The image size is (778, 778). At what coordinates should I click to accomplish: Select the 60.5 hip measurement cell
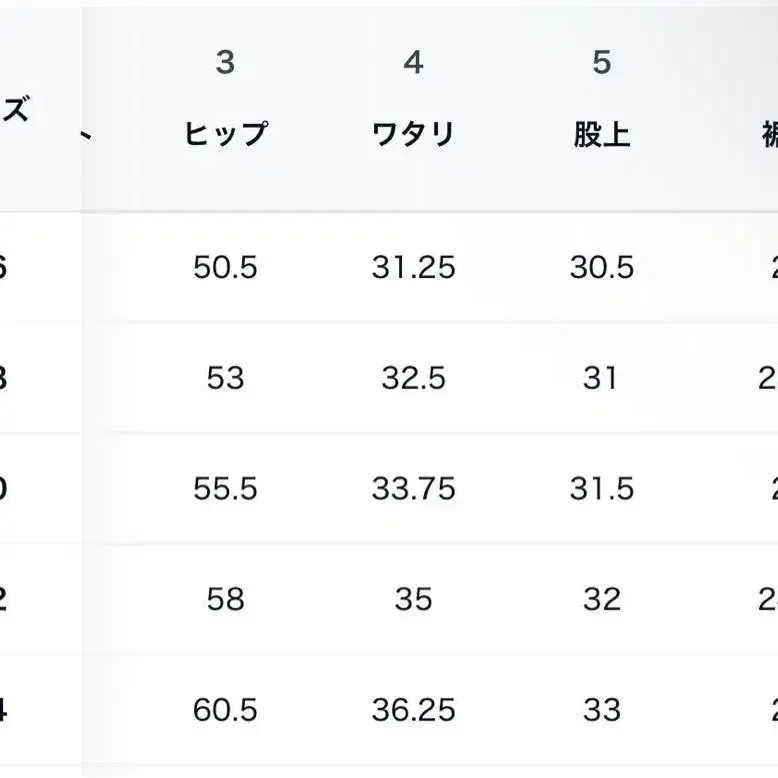pos(225,711)
